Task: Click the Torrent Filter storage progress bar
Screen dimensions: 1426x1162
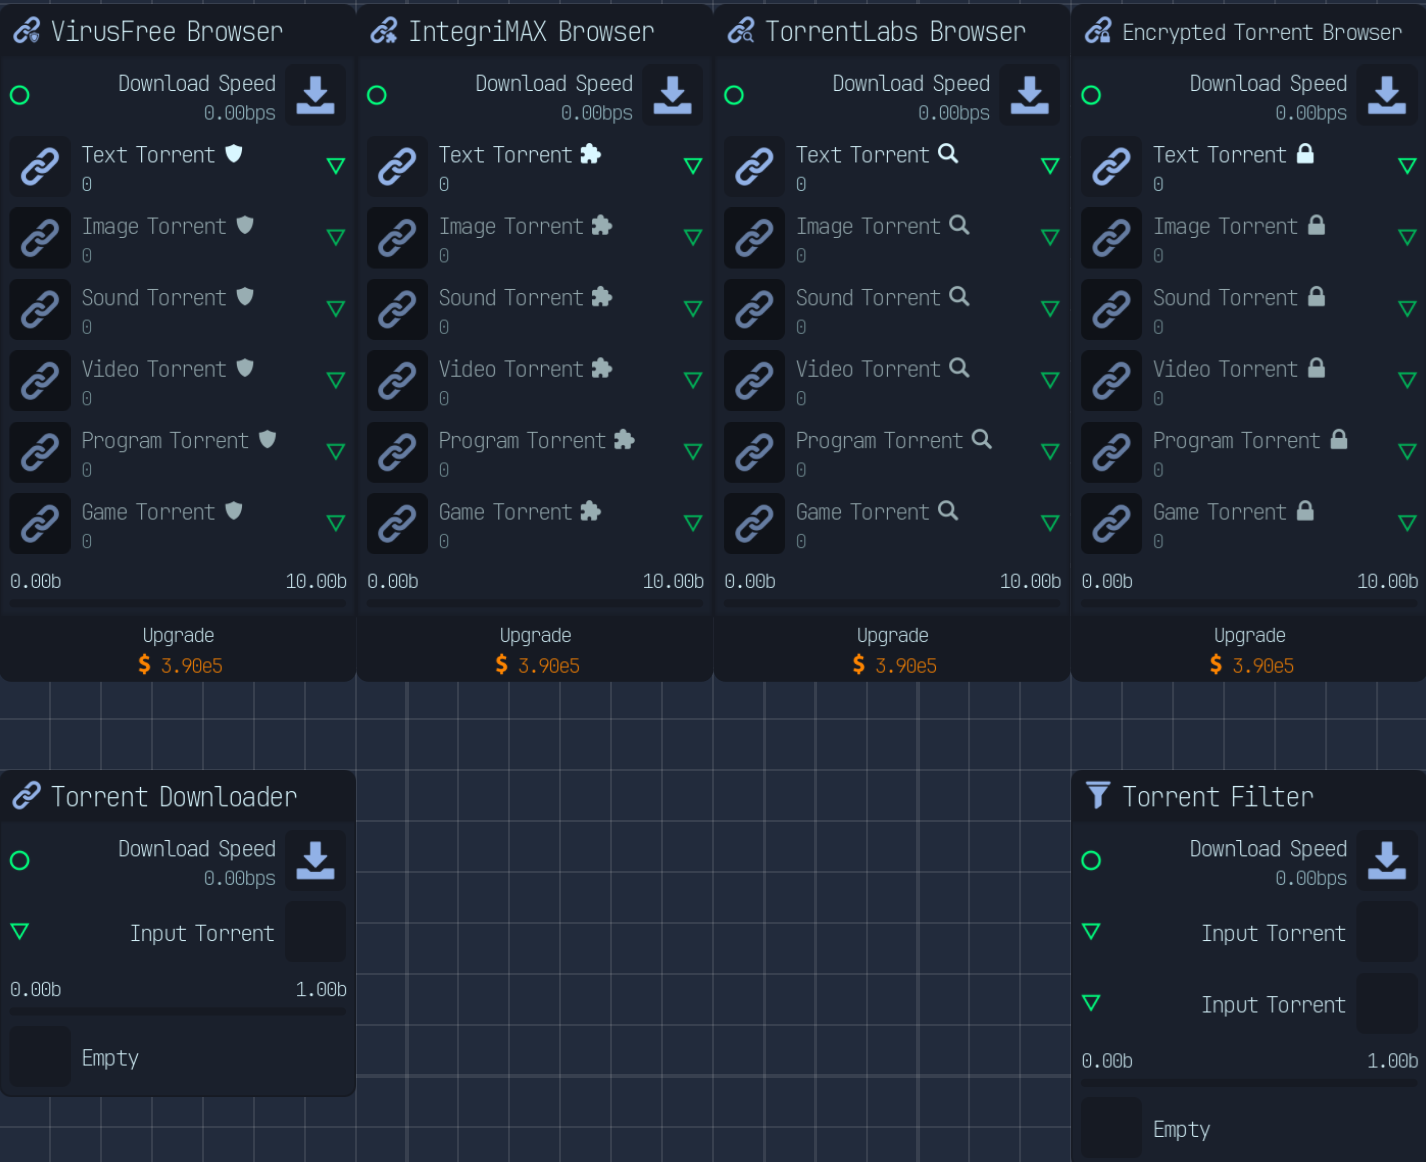Action: 1249,1083
